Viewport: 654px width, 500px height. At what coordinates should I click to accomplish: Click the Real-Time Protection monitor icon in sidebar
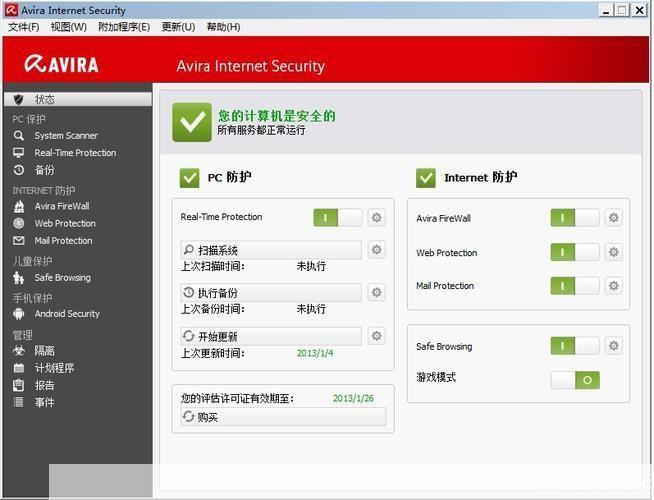18,153
